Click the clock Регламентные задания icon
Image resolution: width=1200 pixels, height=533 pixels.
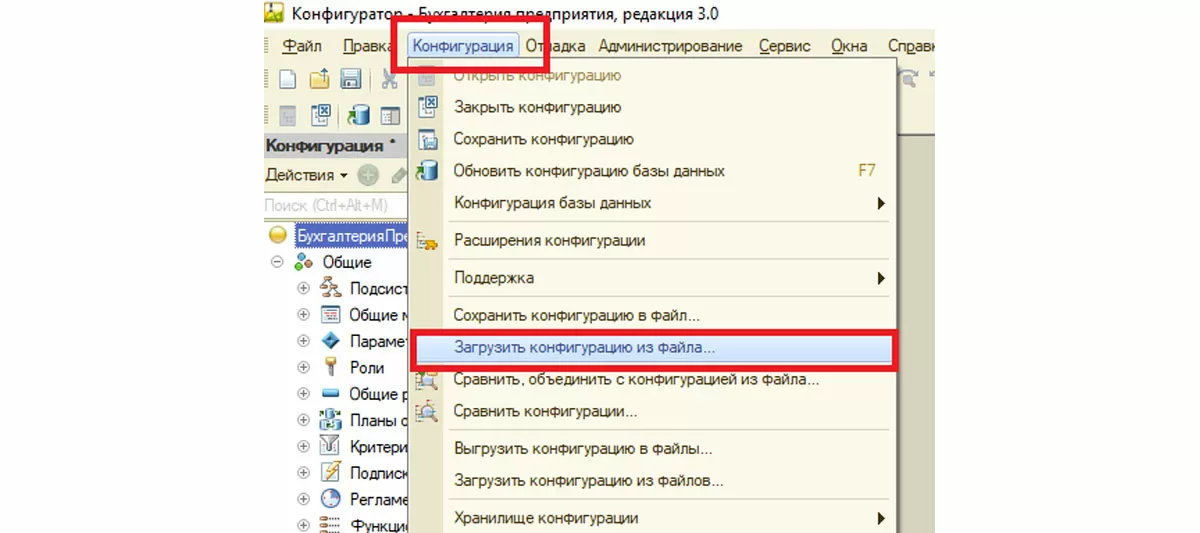(x=331, y=499)
